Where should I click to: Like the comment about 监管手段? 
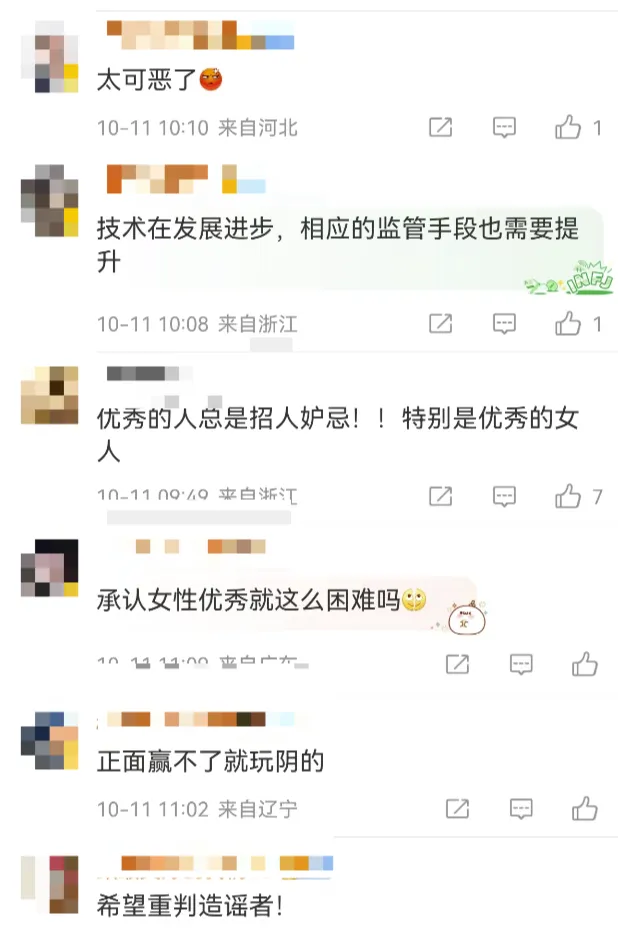tap(568, 324)
